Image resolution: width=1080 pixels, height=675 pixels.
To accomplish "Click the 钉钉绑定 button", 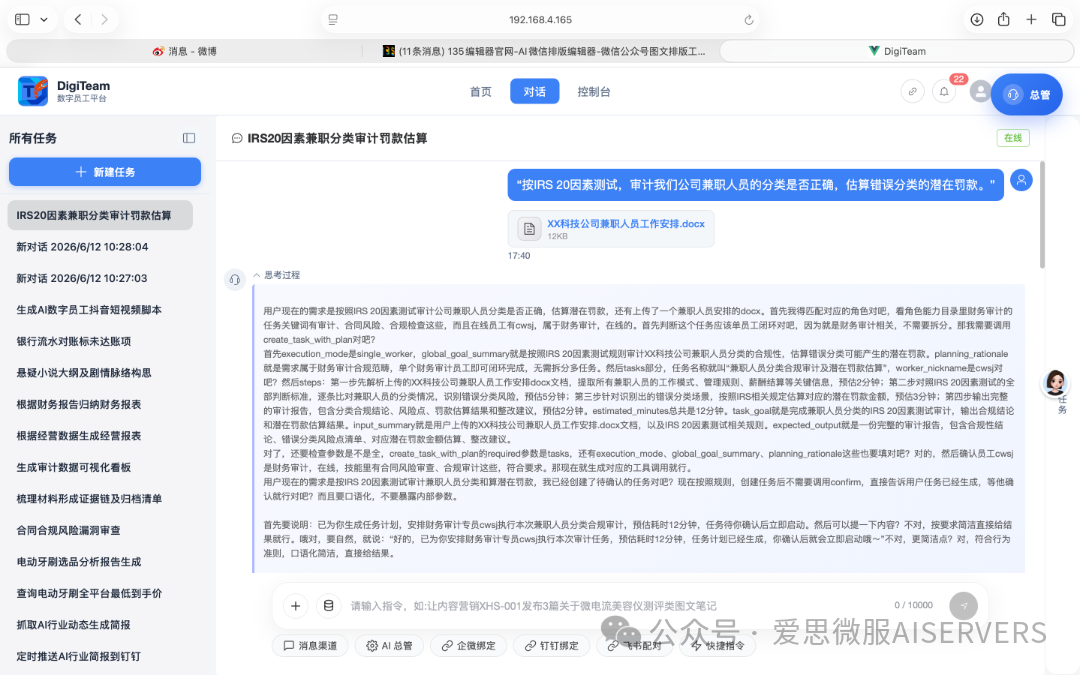I will click(x=551, y=645).
